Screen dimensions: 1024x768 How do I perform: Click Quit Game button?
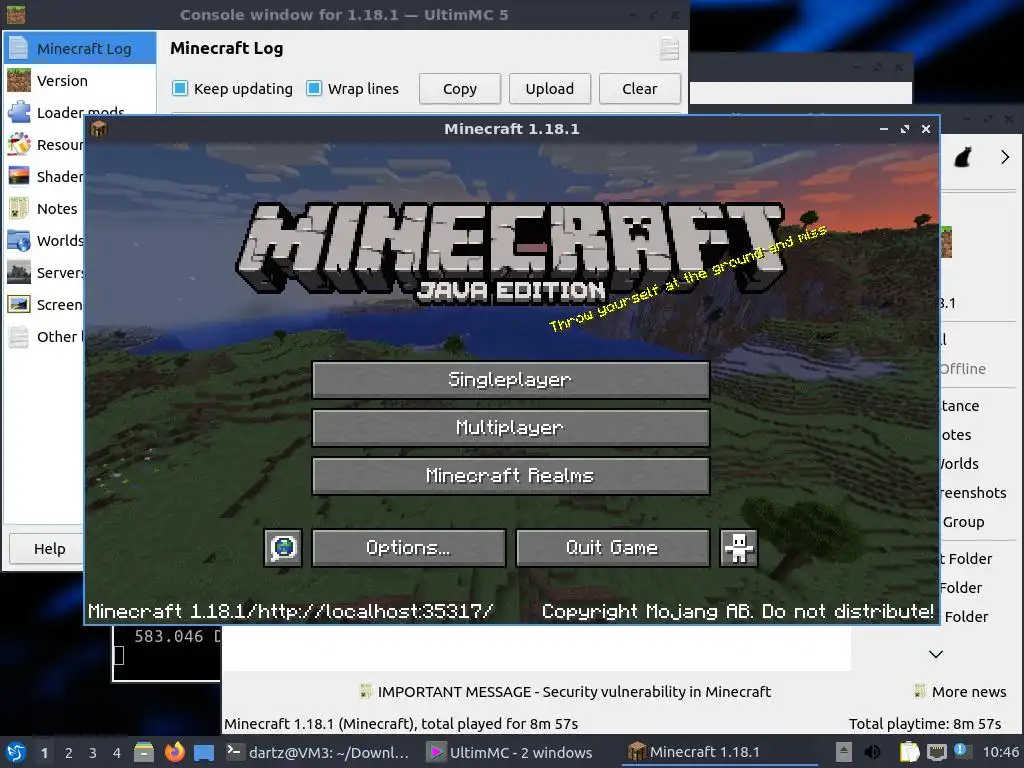[613, 547]
